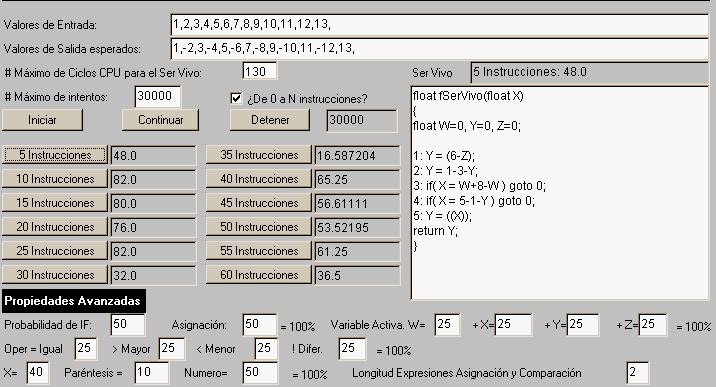
Task: Edit the Variable Activa W= field
Action: pos(447,325)
